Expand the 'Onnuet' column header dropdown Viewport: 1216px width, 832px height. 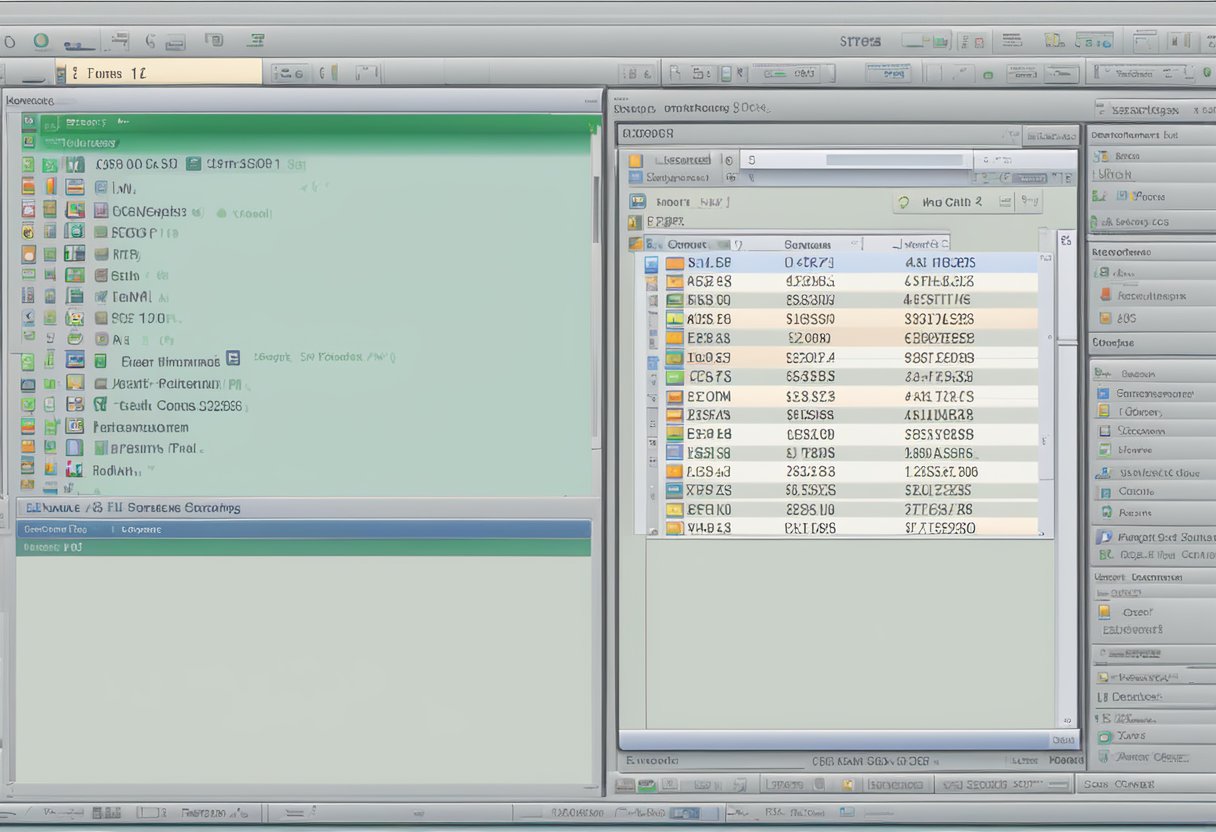tap(738, 244)
